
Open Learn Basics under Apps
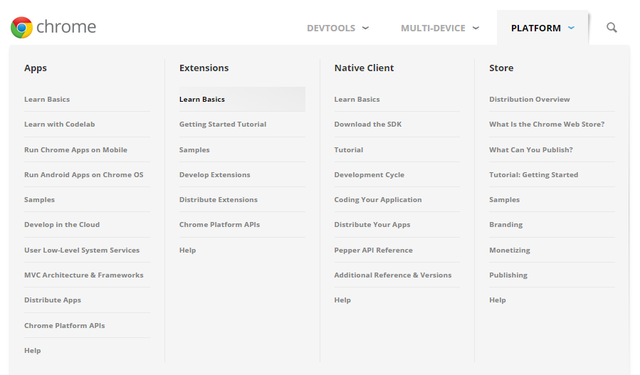pos(47,99)
